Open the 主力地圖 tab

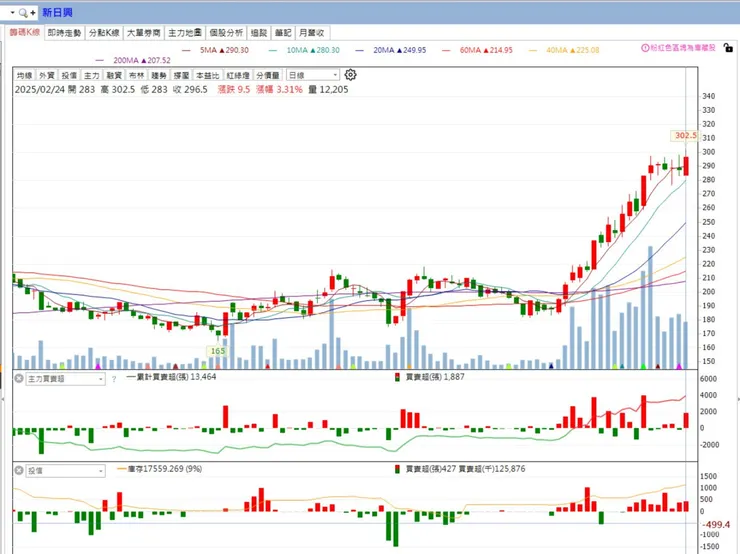[x=185, y=33]
